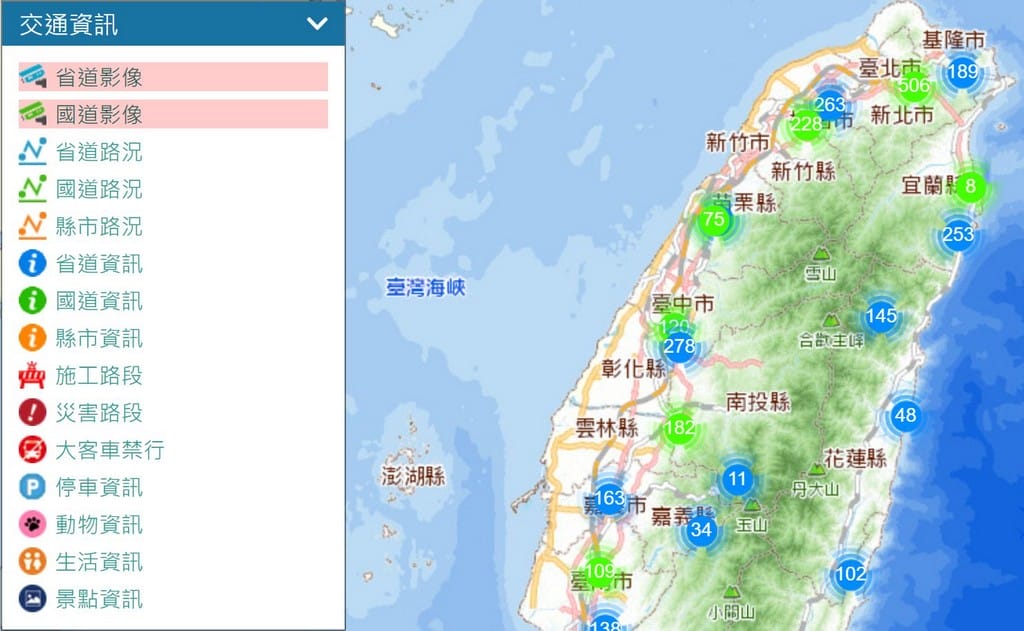This screenshot has width=1024, height=631.
Task: Open the blue 278 cluster near 臺中市
Action: pos(679,346)
